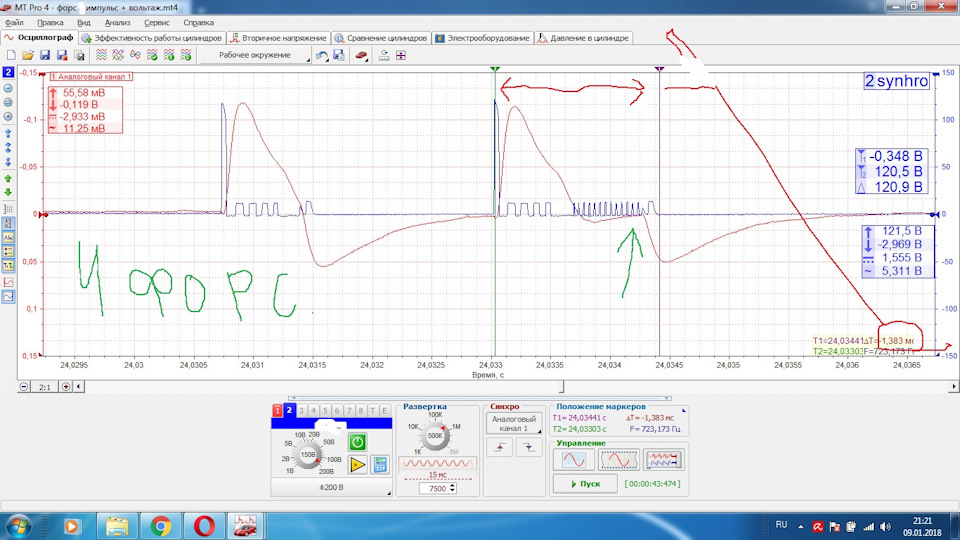Select channel 3 button
The width and height of the screenshot is (960, 540).
pyautogui.click(x=301, y=410)
